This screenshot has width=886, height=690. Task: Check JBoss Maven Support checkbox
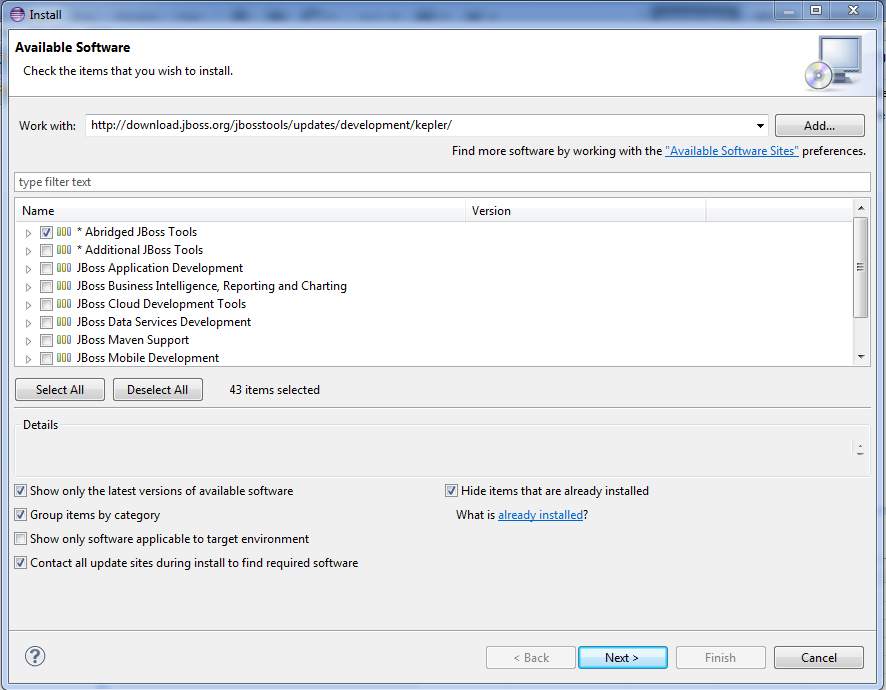click(x=46, y=341)
